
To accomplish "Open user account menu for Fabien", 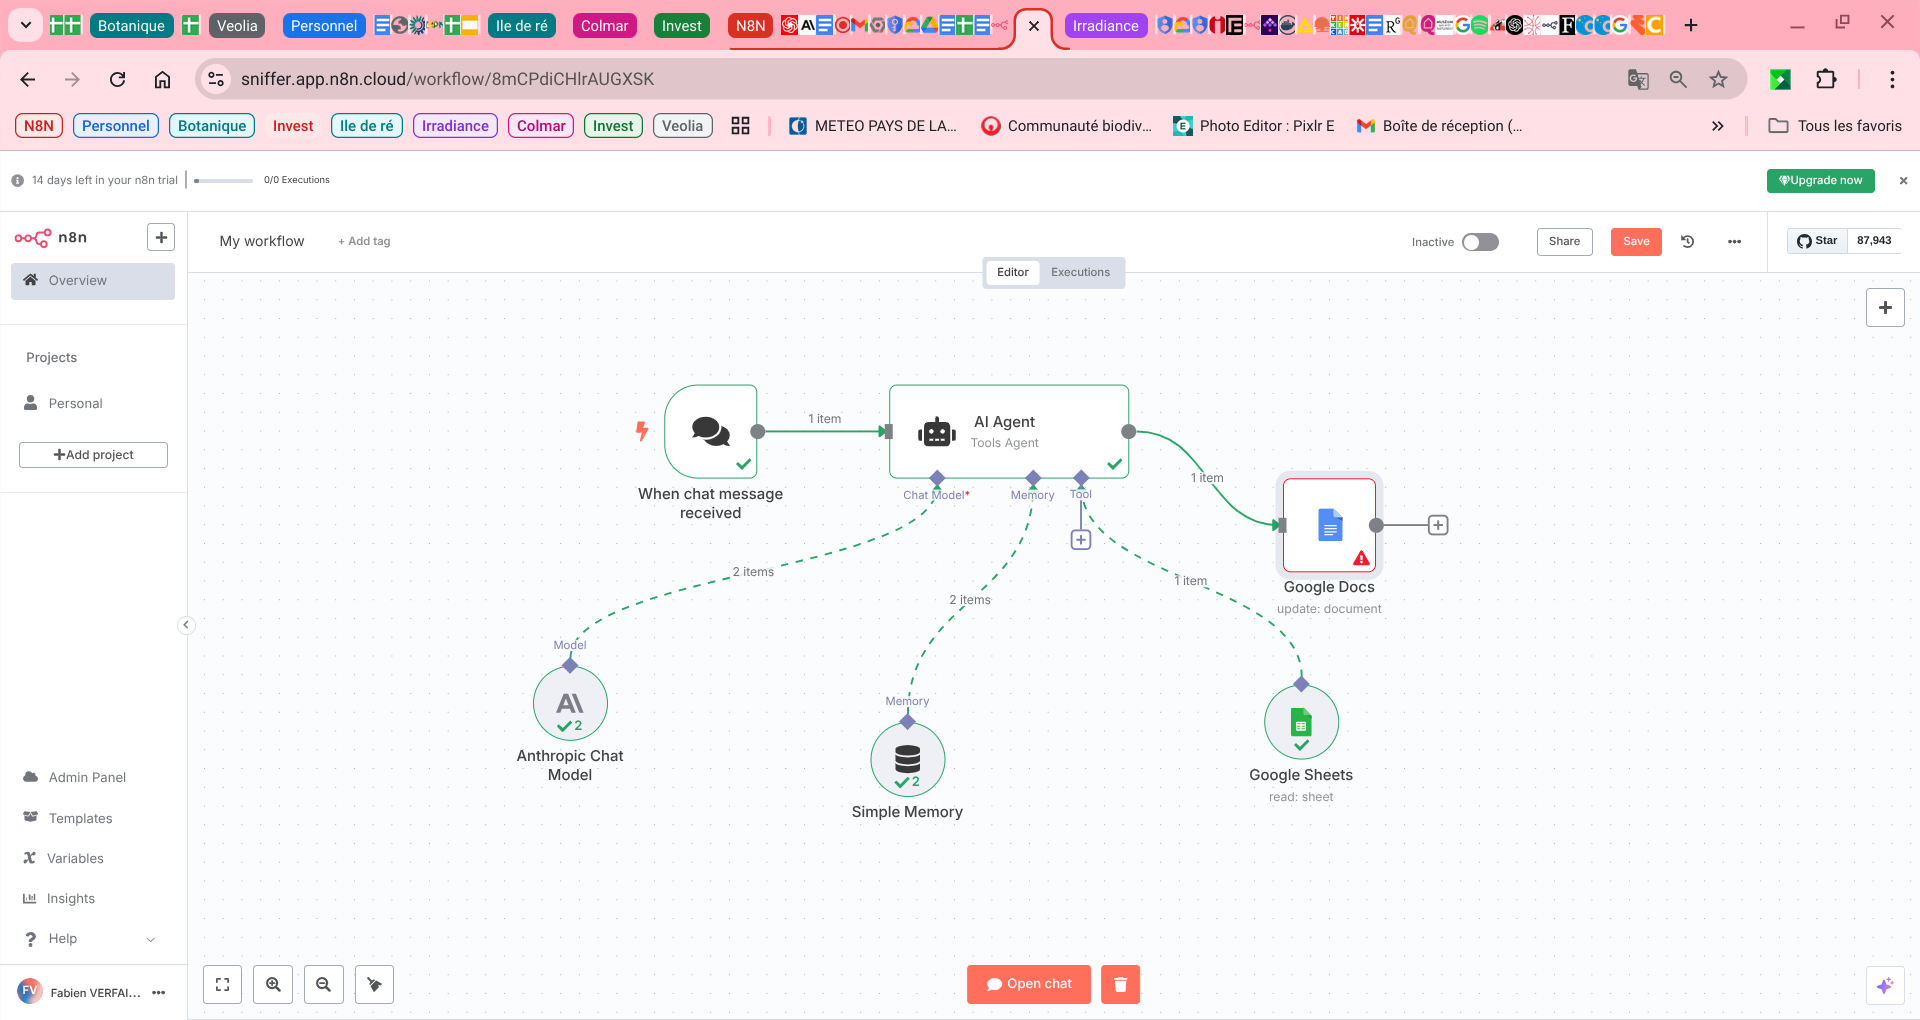I will (158, 993).
